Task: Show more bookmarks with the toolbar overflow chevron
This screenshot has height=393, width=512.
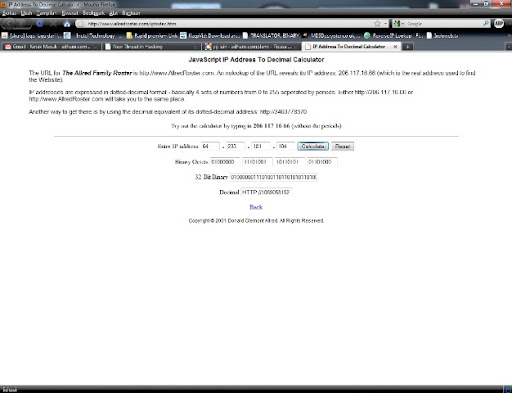Action: tap(509, 36)
